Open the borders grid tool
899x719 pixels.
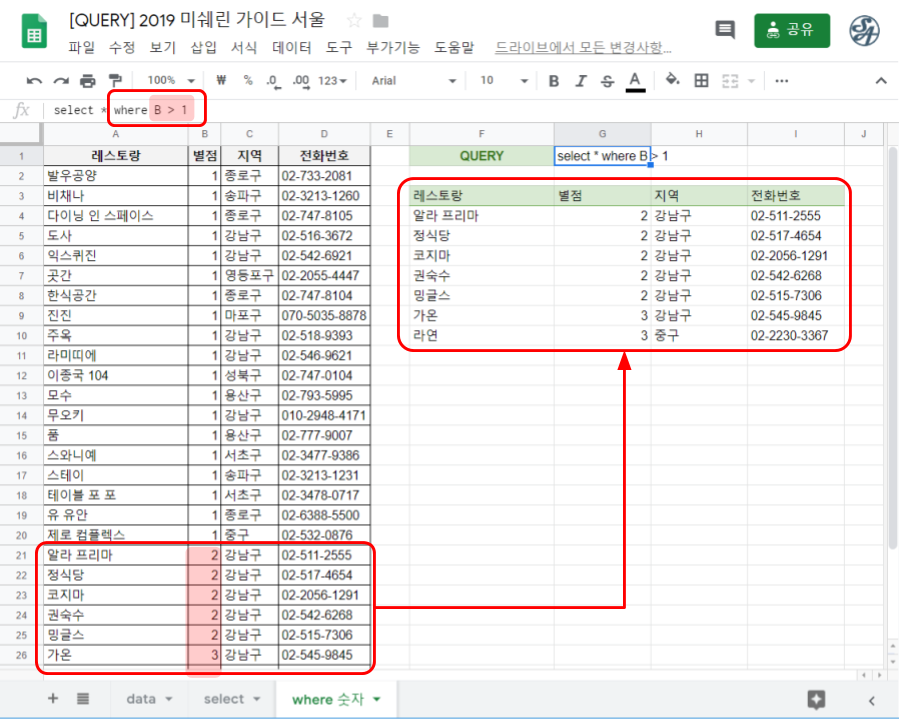[701, 81]
